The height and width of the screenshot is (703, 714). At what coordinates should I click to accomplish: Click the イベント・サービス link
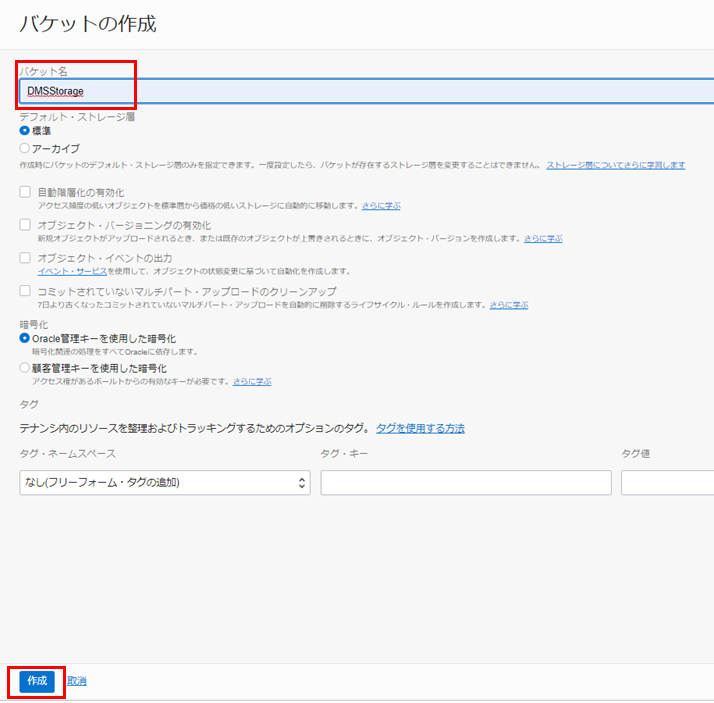pyautogui.click(x=72, y=271)
